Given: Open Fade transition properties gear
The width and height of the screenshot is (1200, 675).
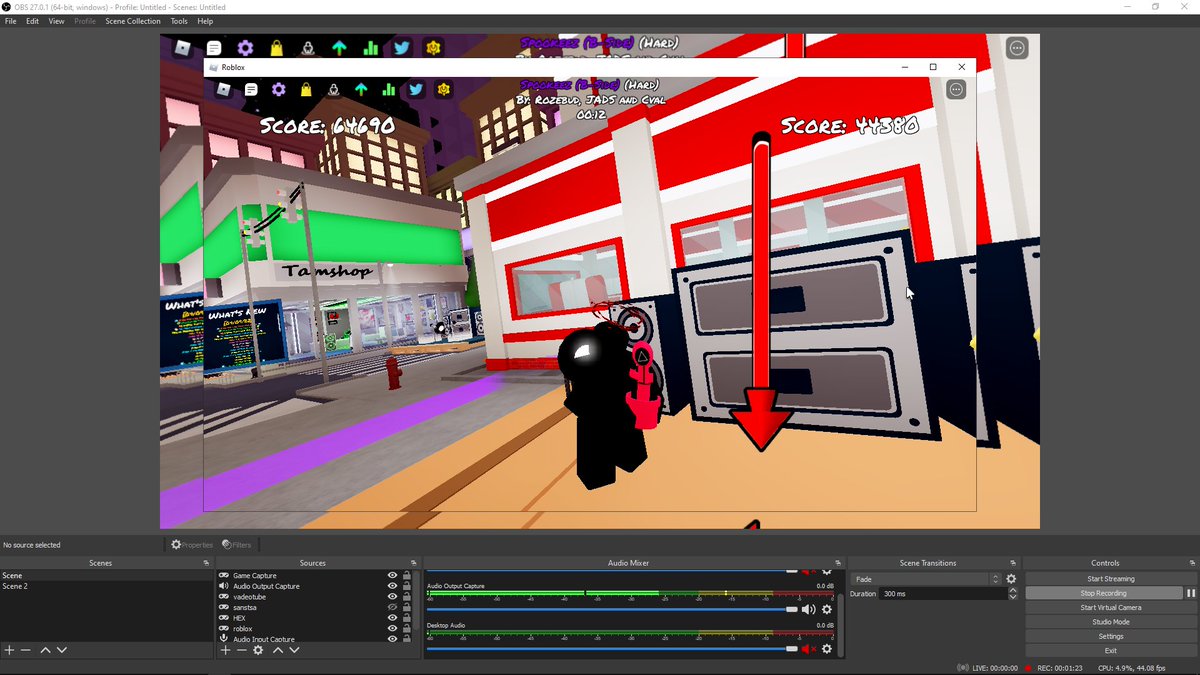Looking at the screenshot, I should pyautogui.click(x=1011, y=579).
